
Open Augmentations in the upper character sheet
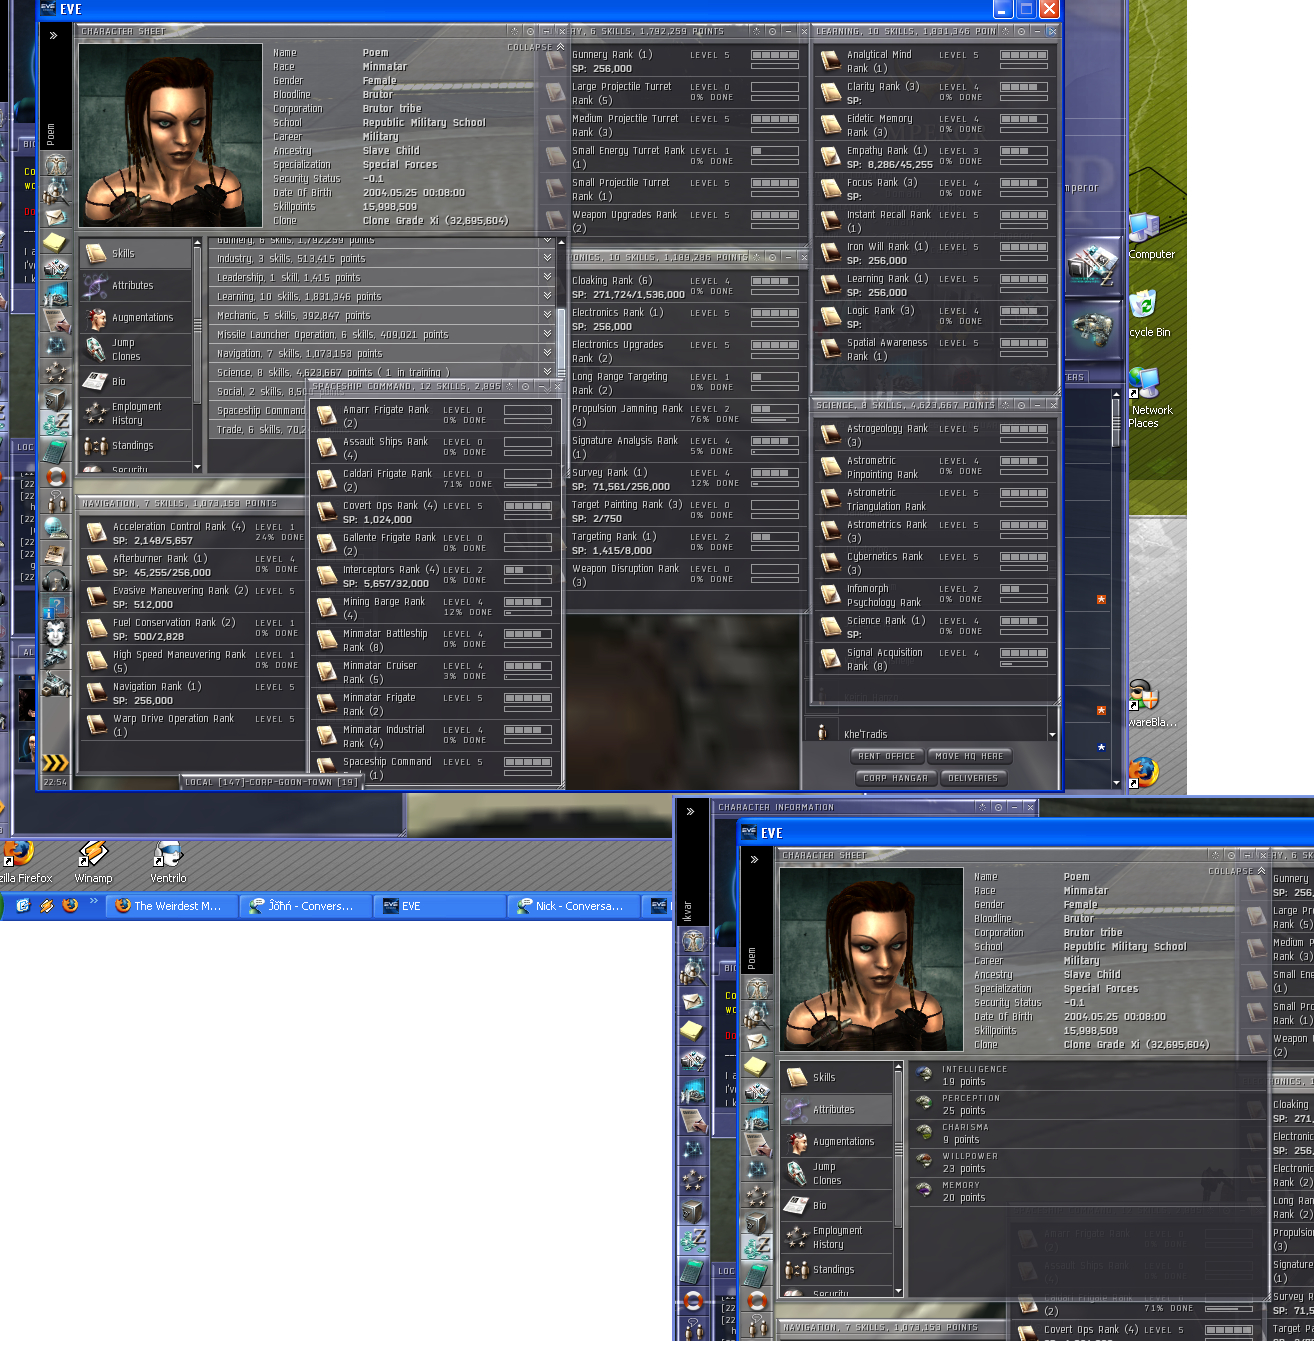pyautogui.click(x=136, y=318)
